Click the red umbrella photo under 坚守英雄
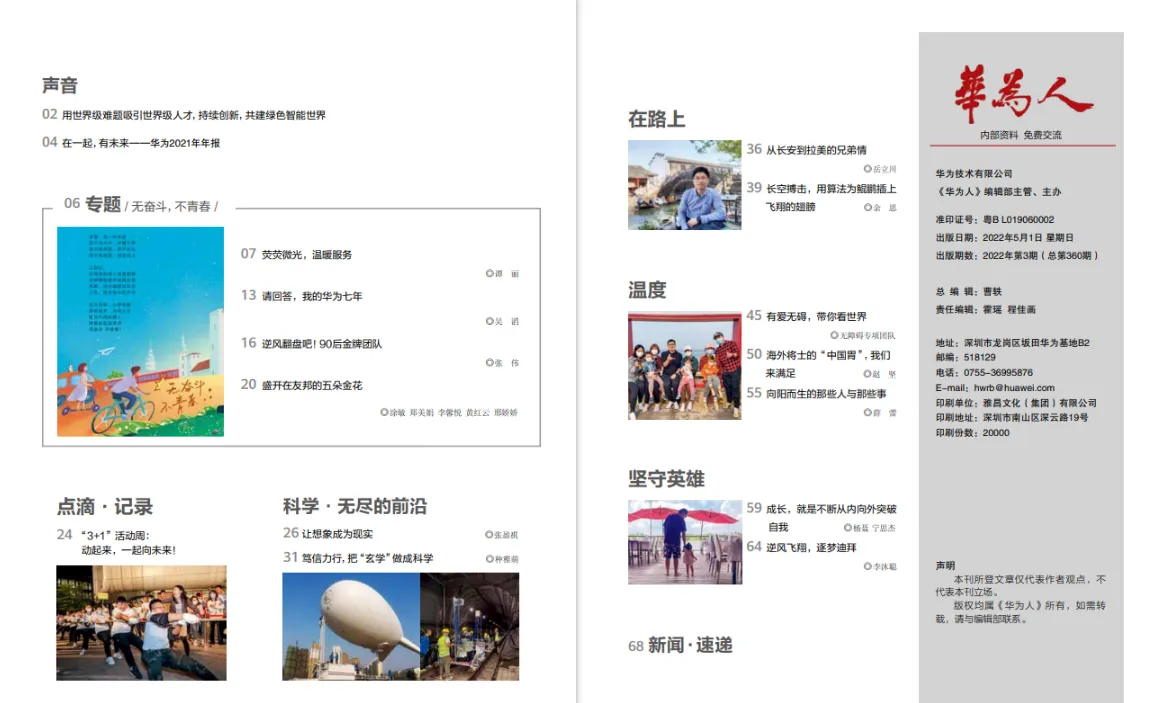1162x703 pixels. [684, 541]
